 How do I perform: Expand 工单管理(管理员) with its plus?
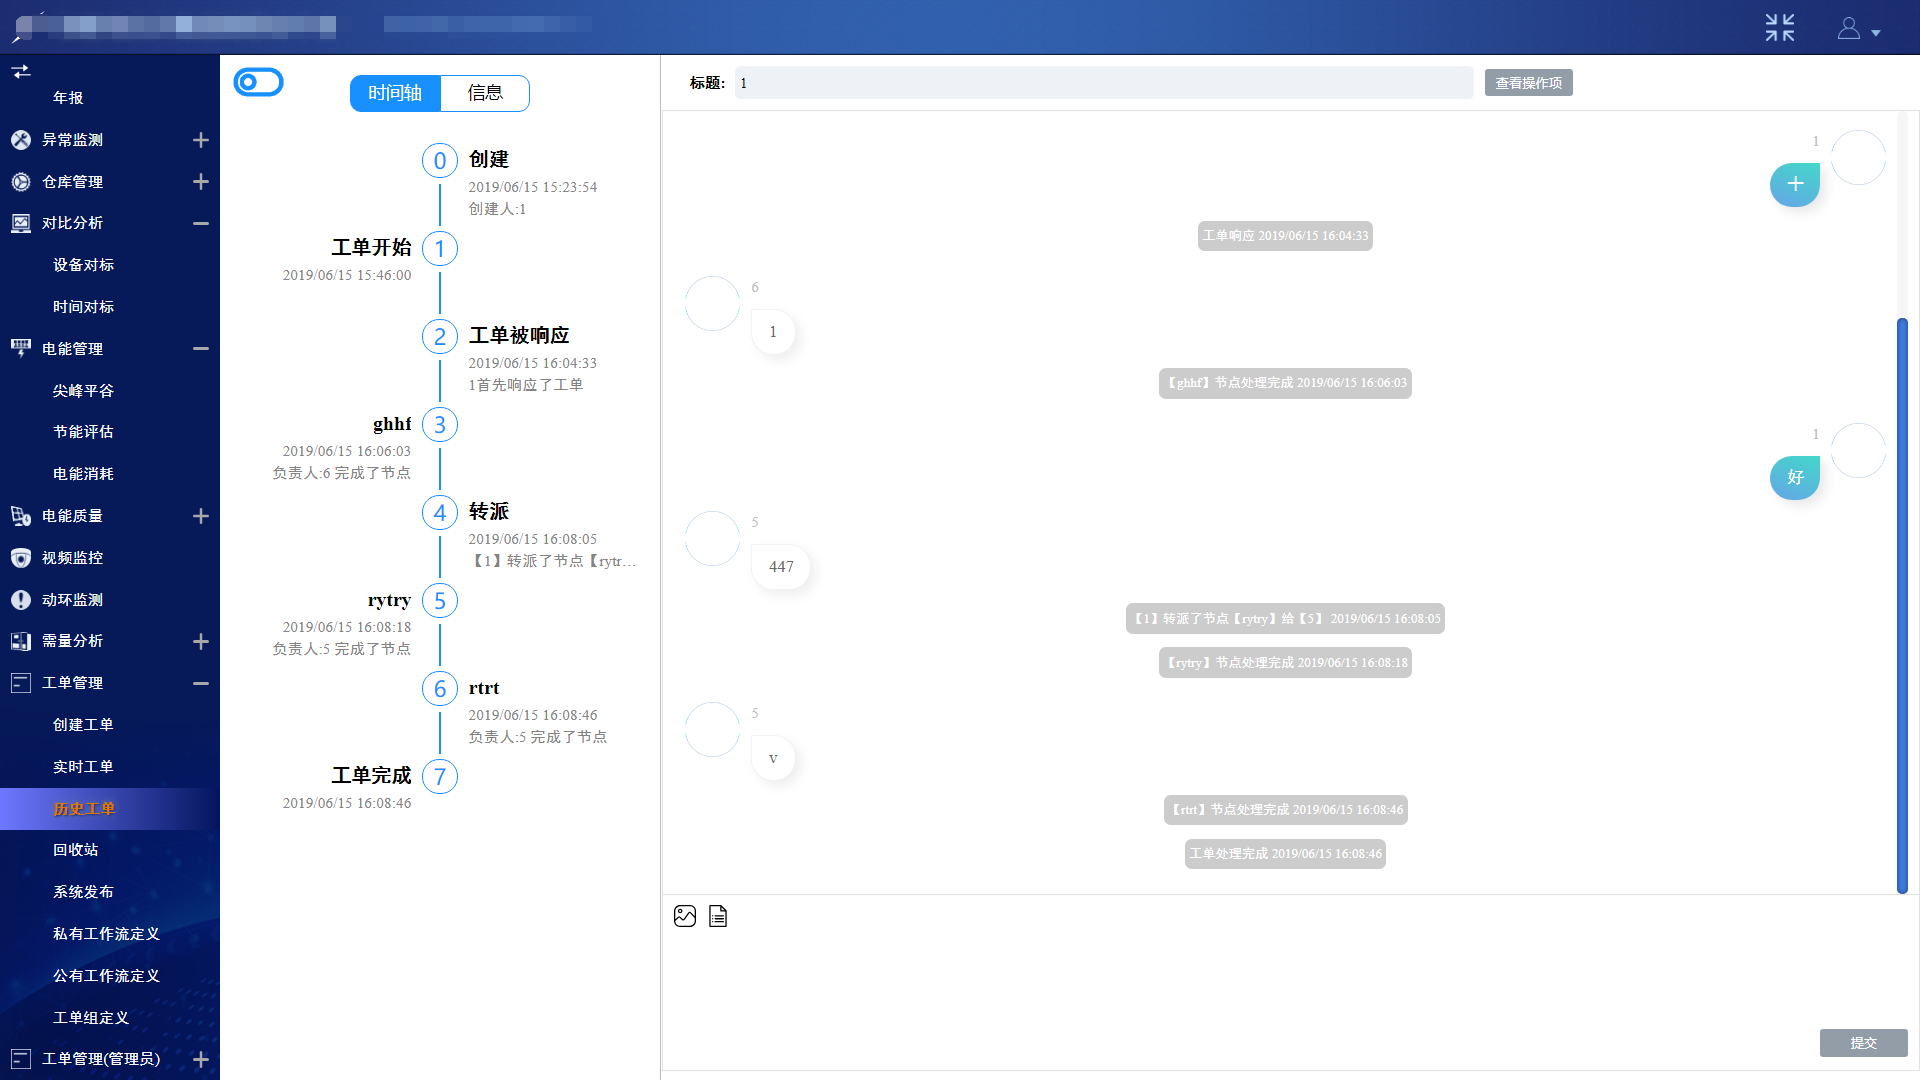tap(201, 1059)
